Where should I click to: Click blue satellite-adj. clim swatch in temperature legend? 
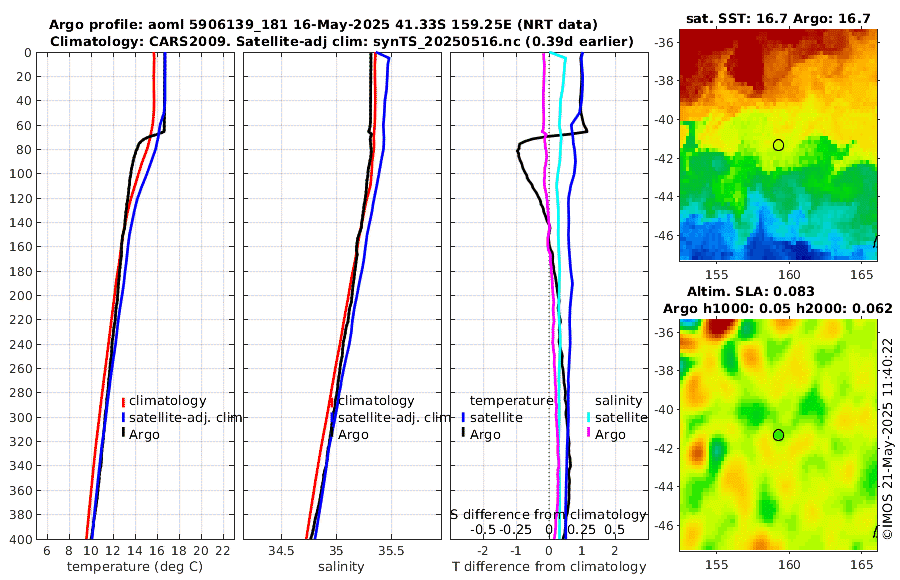(x=123, y=418)
